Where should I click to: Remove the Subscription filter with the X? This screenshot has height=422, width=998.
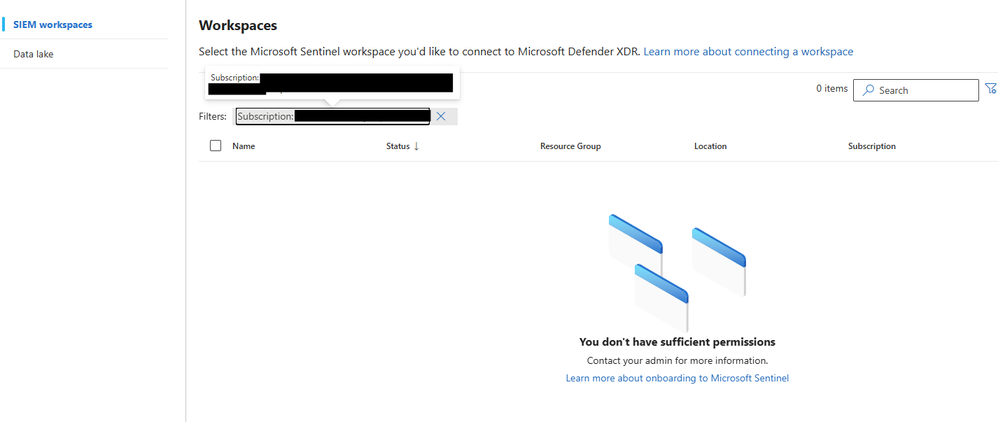pyautogui.click(x=440, y=116)
